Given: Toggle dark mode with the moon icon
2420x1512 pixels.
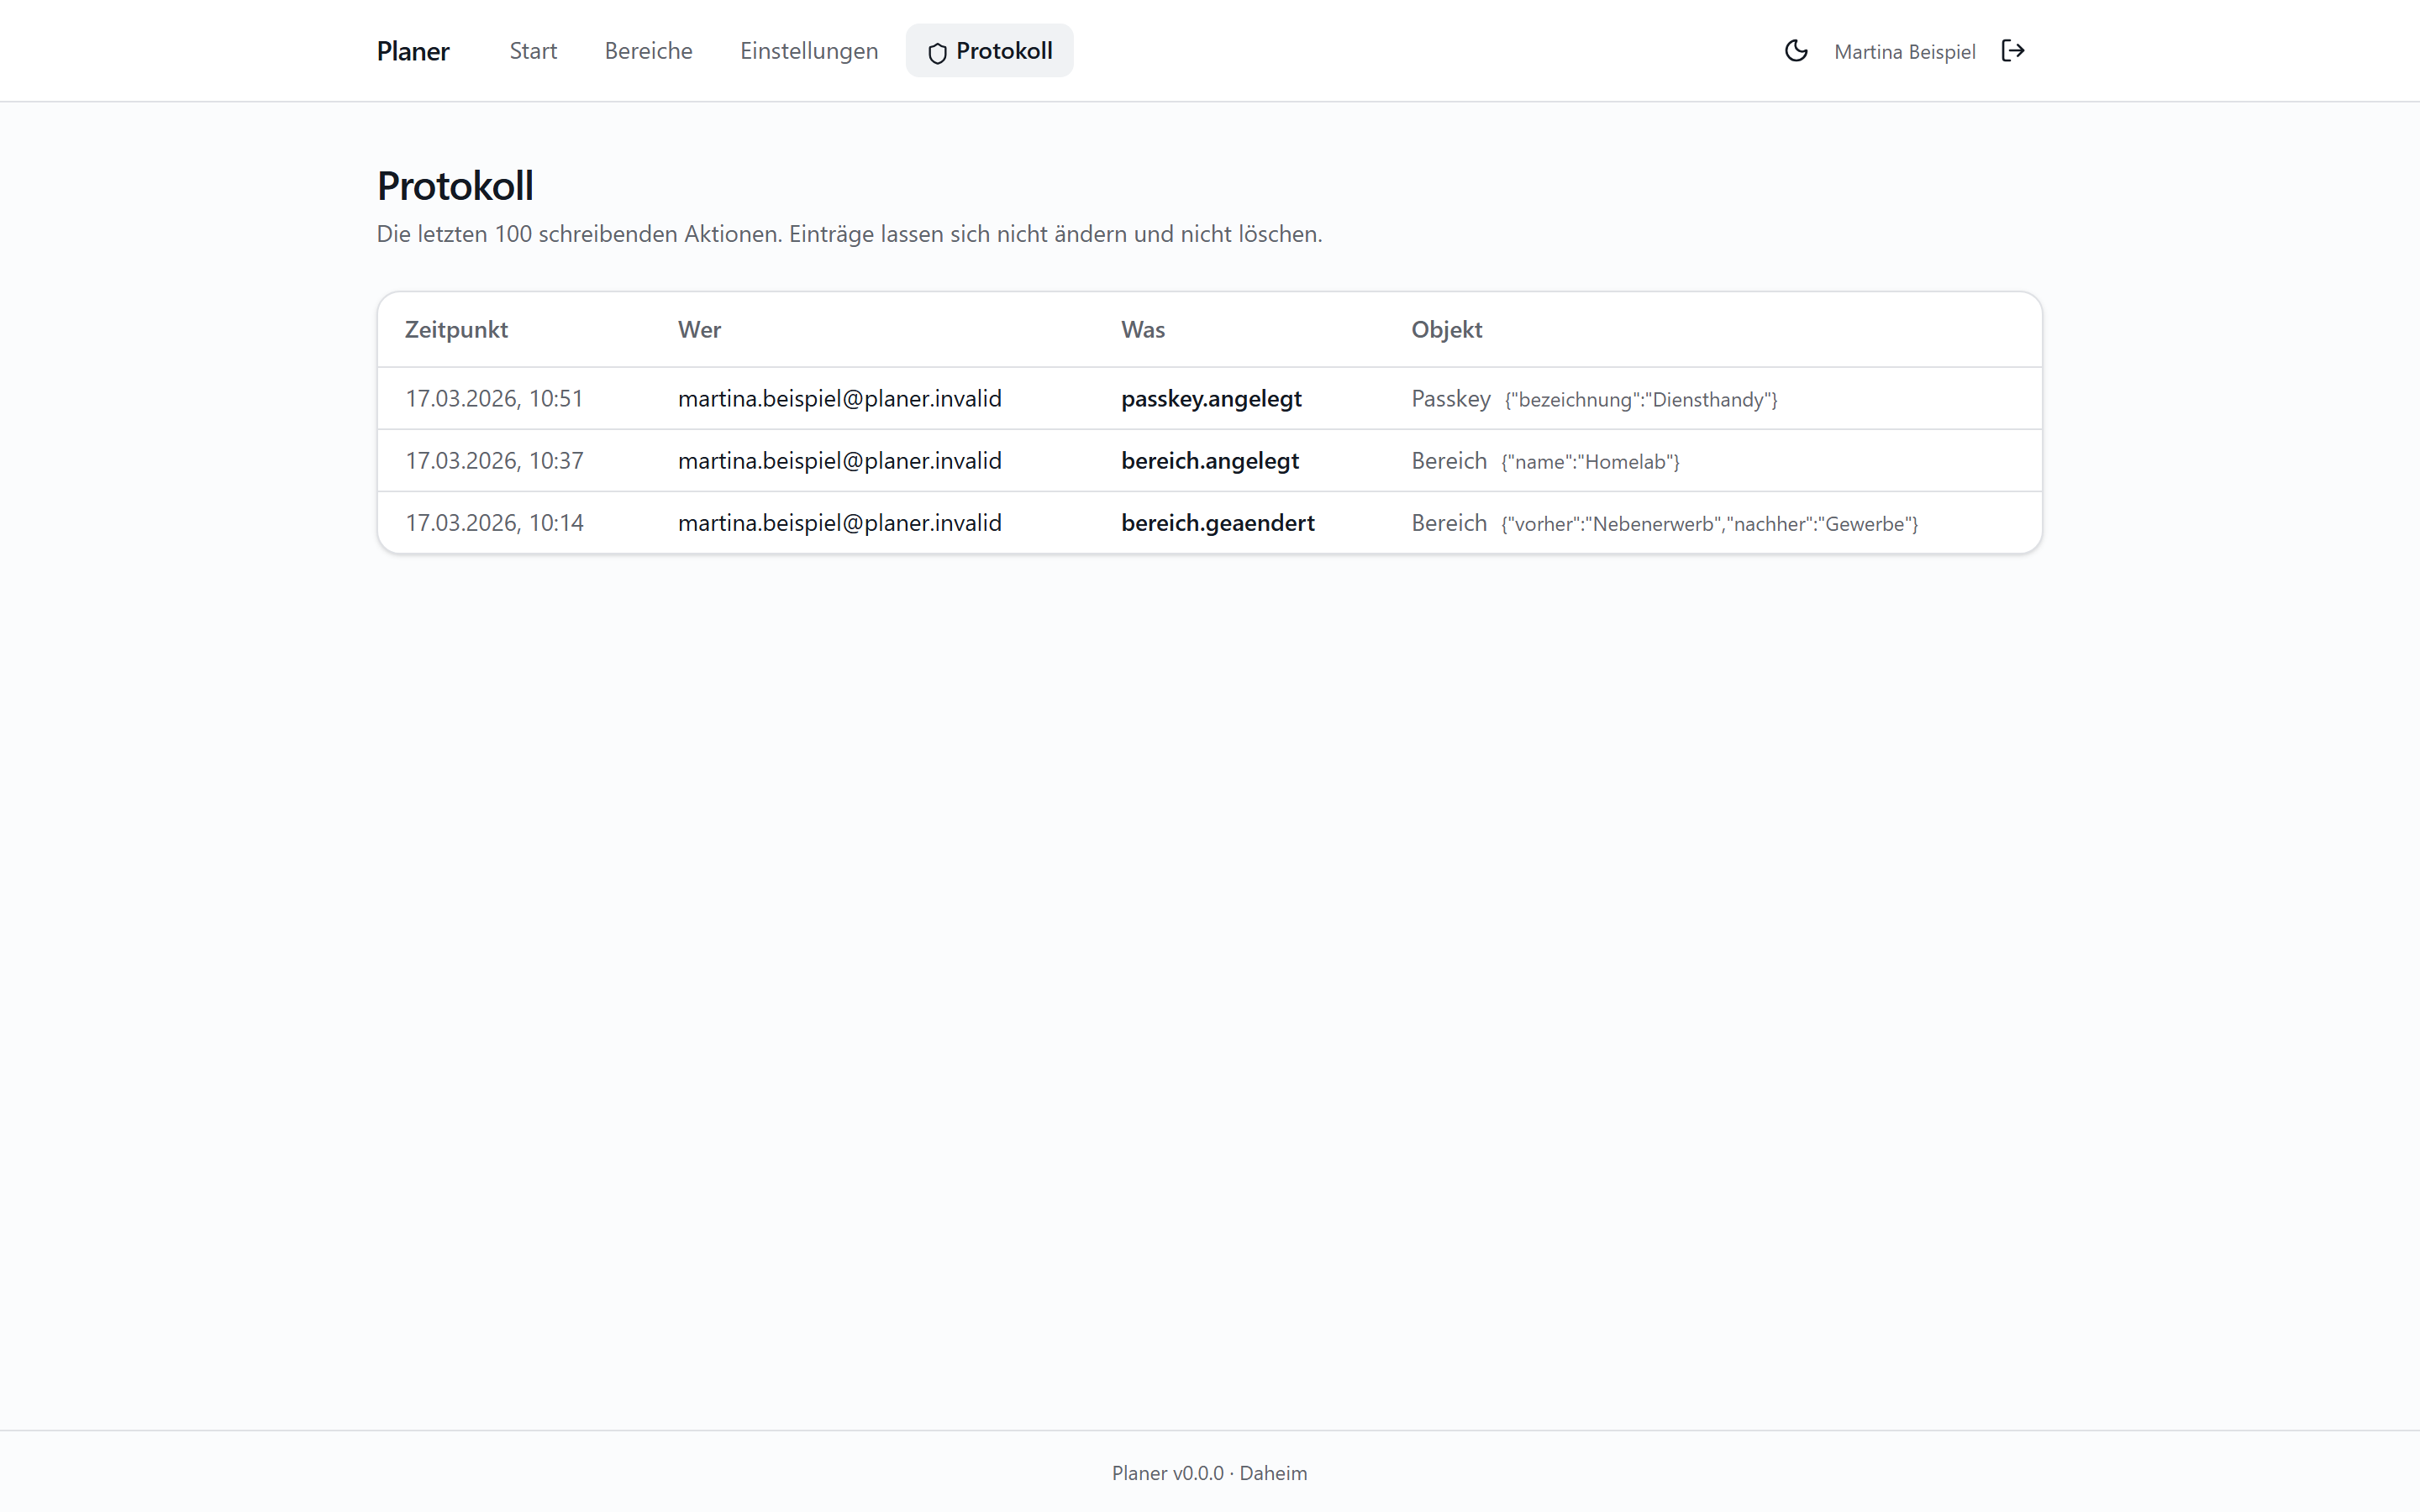Looking at the screenshot, I should pos(1795,51).
